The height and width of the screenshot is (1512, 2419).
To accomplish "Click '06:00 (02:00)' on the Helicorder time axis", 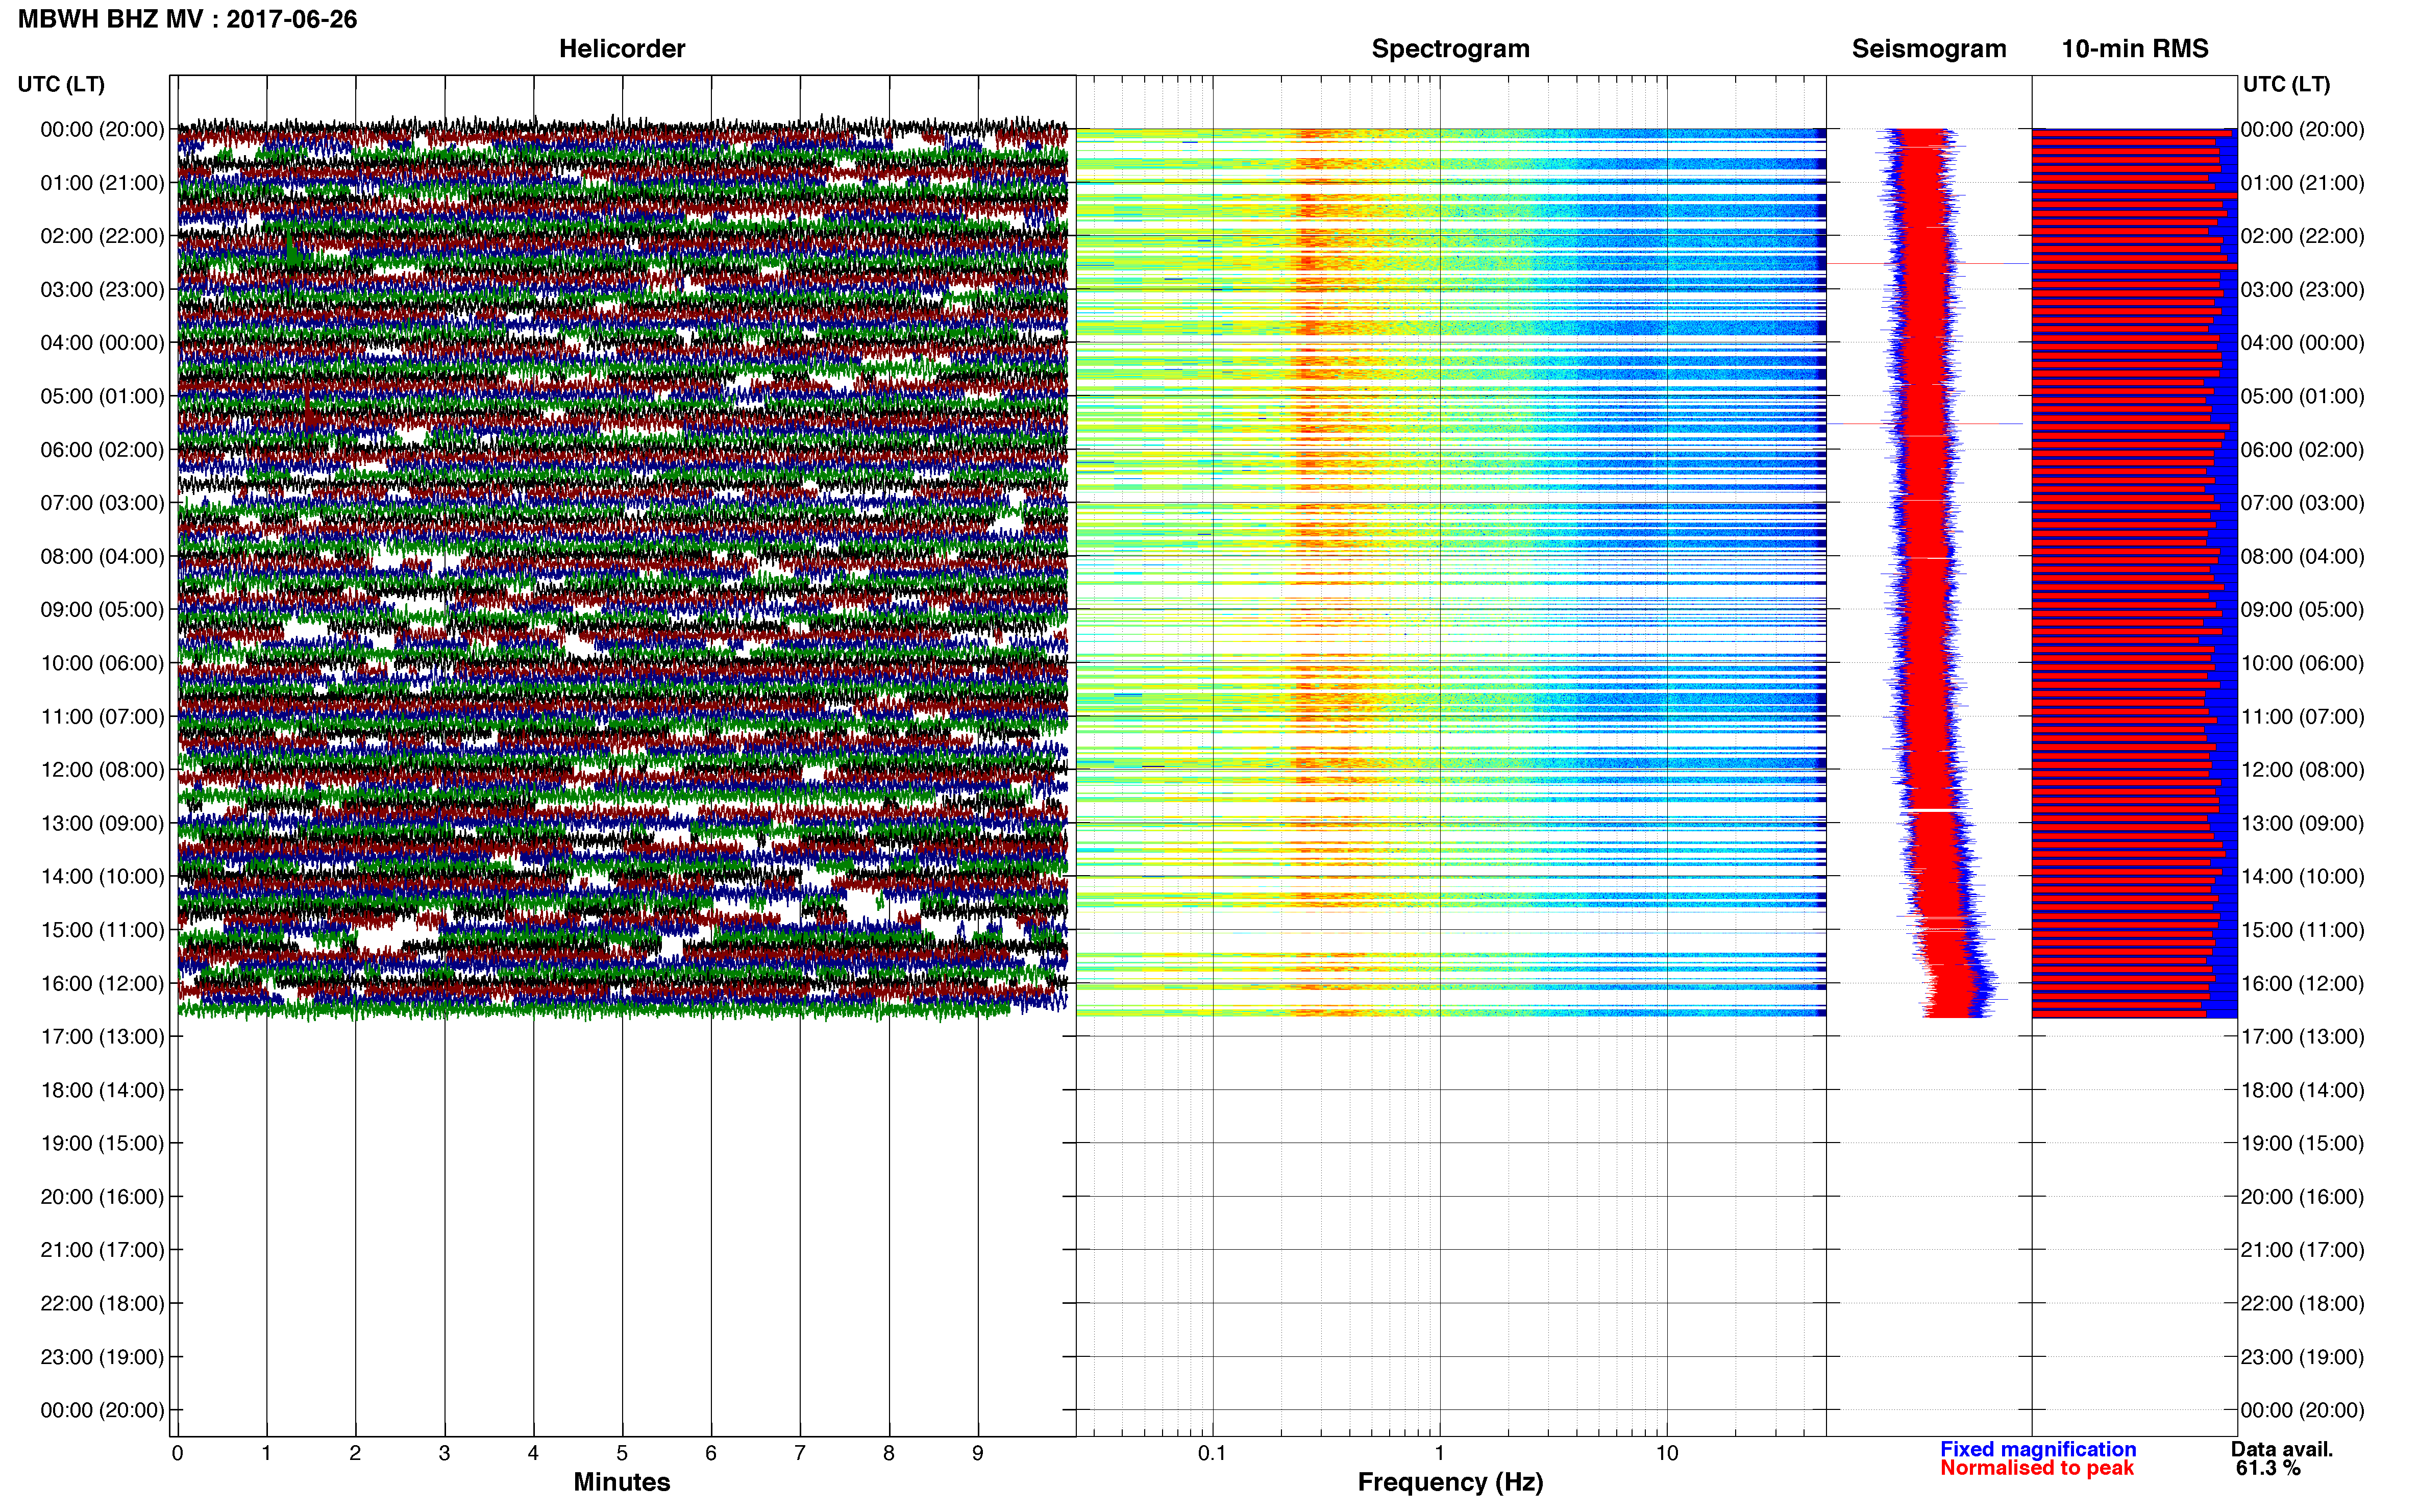I will [102, 450].
